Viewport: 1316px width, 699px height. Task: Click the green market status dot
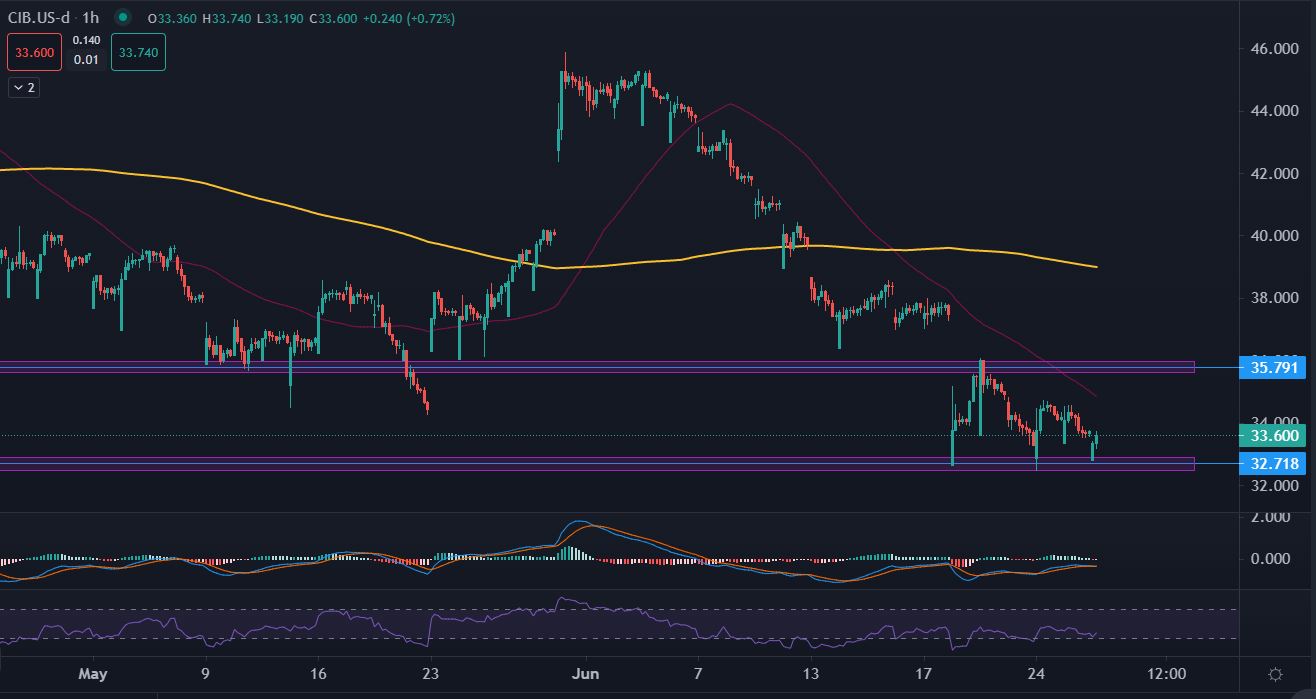click(x=122, y=18)
